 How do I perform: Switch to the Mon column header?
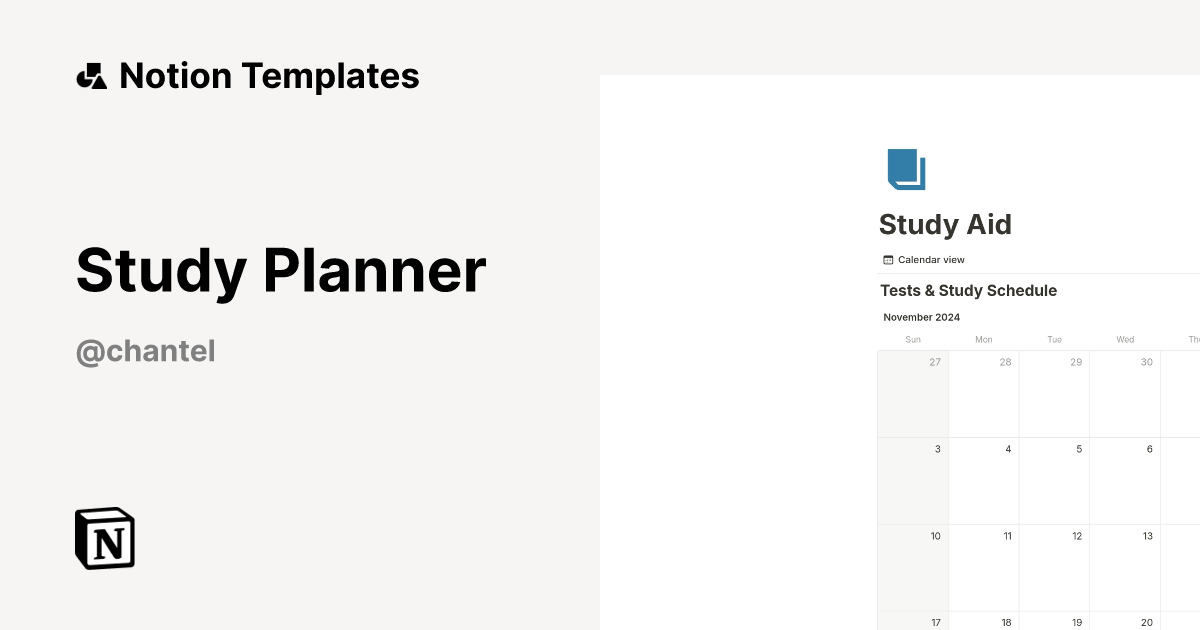click(983, 339)
